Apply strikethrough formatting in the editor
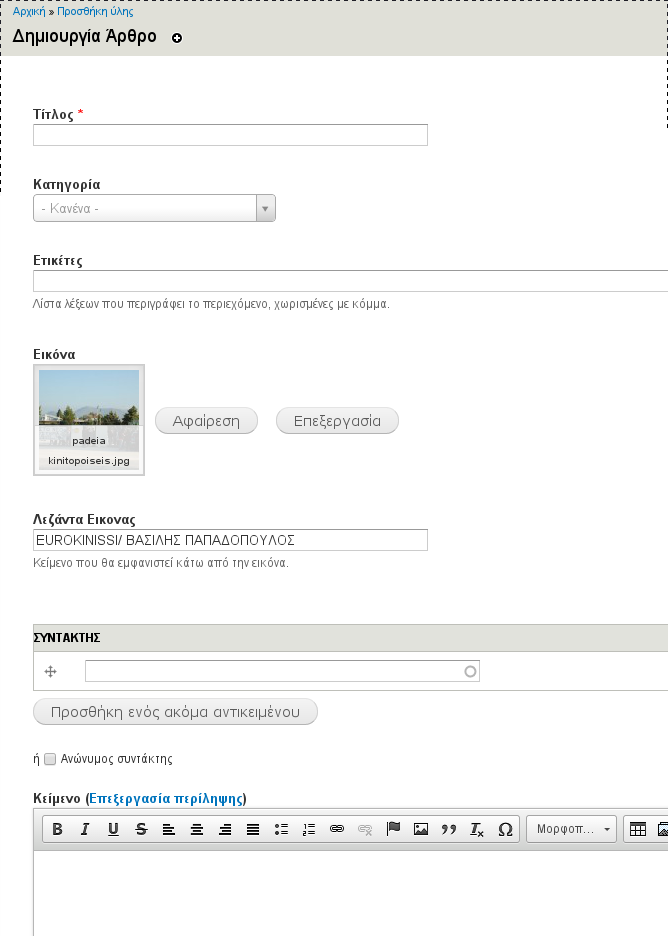 click(141, 829)
